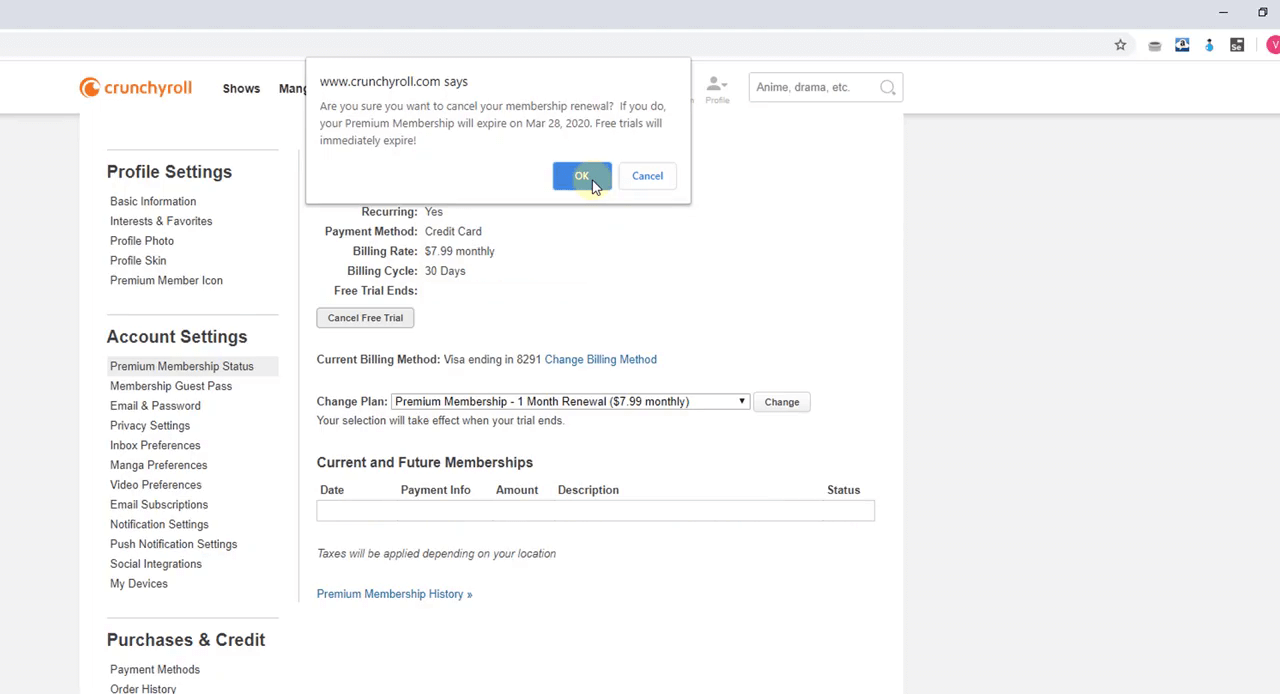Open Premium Member Icon settings
The width and height of the screenshot is (1280, 694).
(x=166, y=281)
